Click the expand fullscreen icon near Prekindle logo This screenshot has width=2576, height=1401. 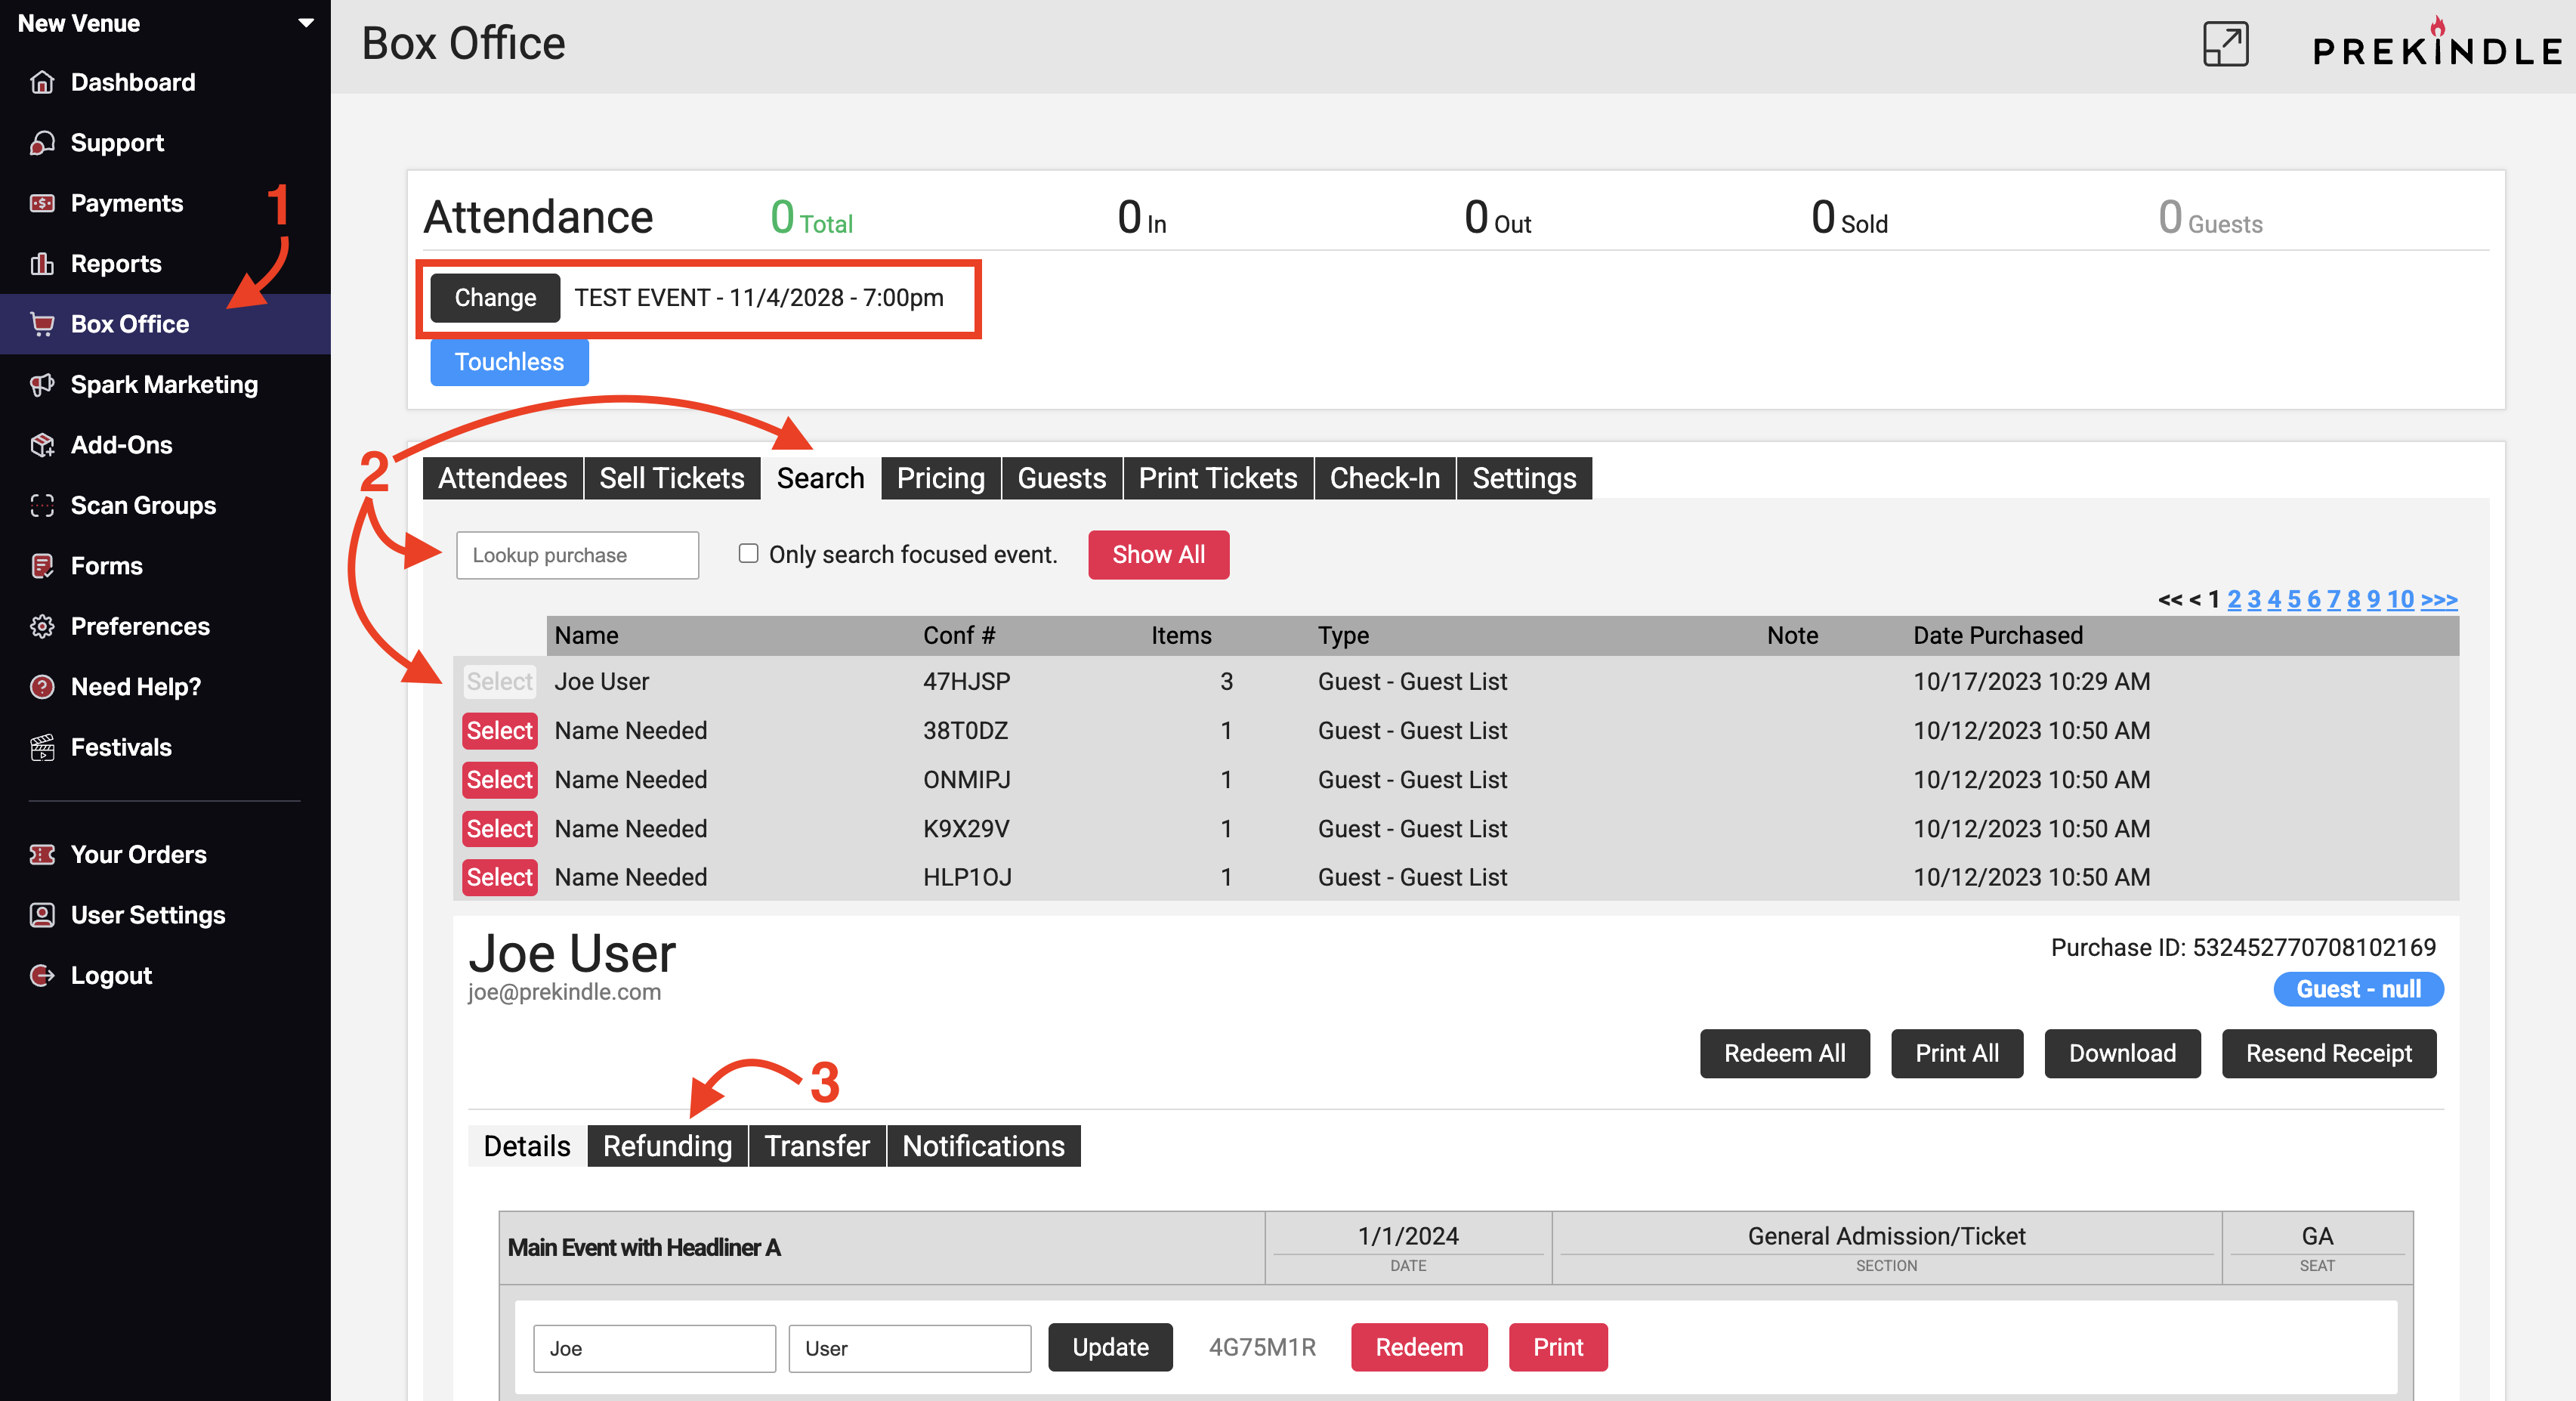coord(2225,44)
